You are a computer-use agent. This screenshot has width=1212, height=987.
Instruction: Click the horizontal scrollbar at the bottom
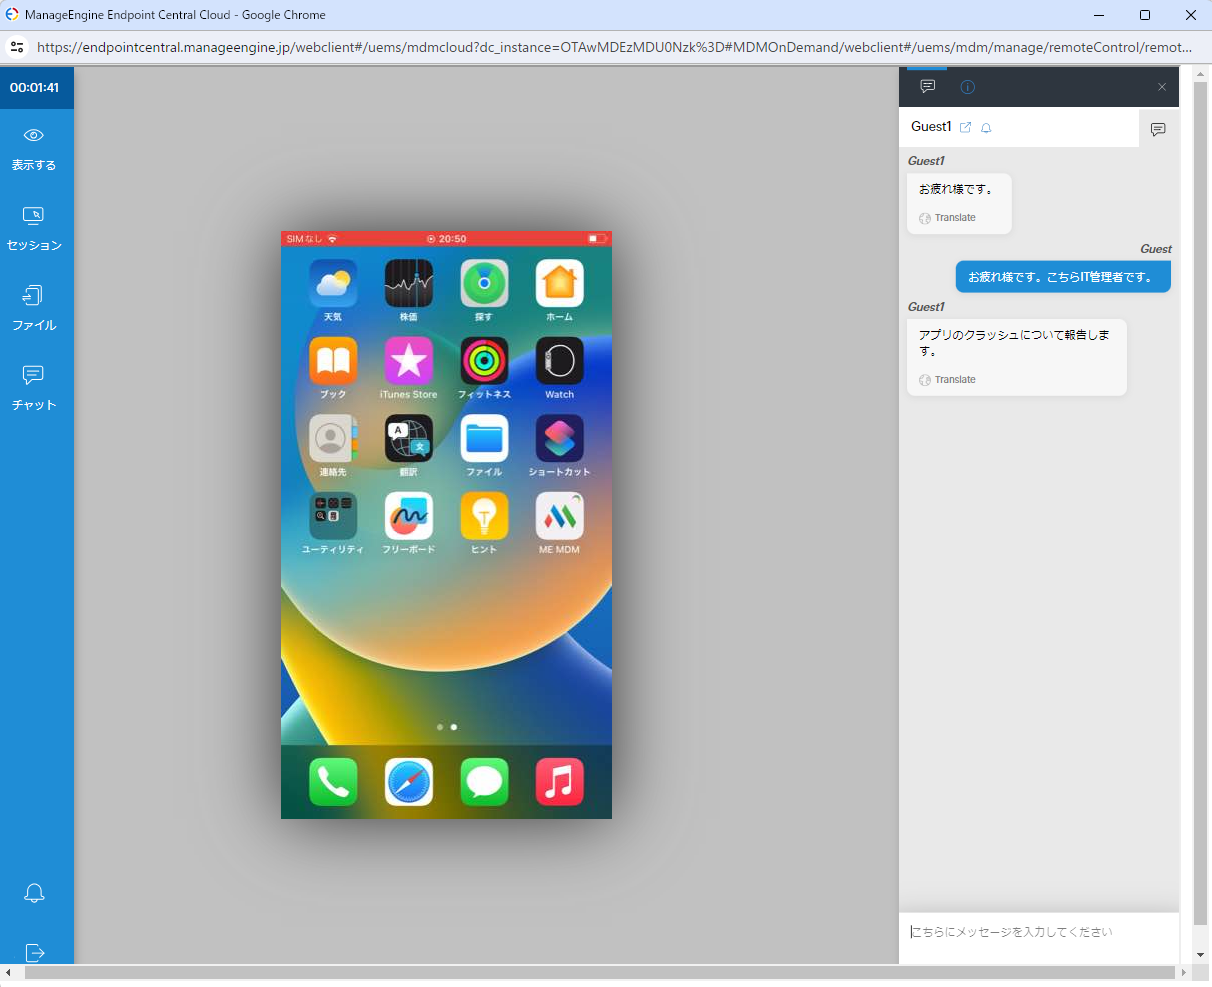pos(600,972)
